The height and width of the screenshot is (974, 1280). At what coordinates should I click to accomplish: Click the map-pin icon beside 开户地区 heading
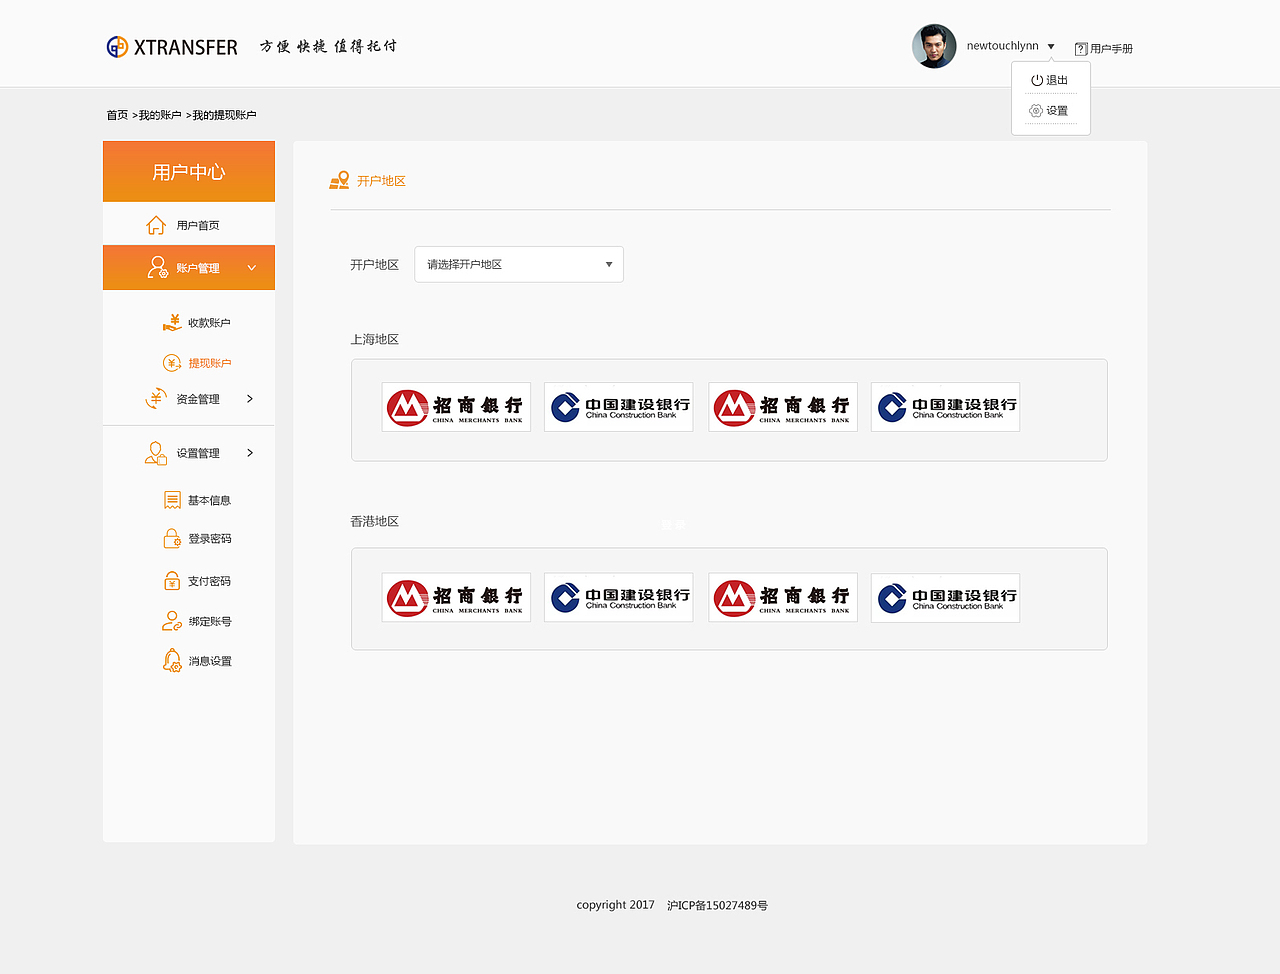(340, 180)
